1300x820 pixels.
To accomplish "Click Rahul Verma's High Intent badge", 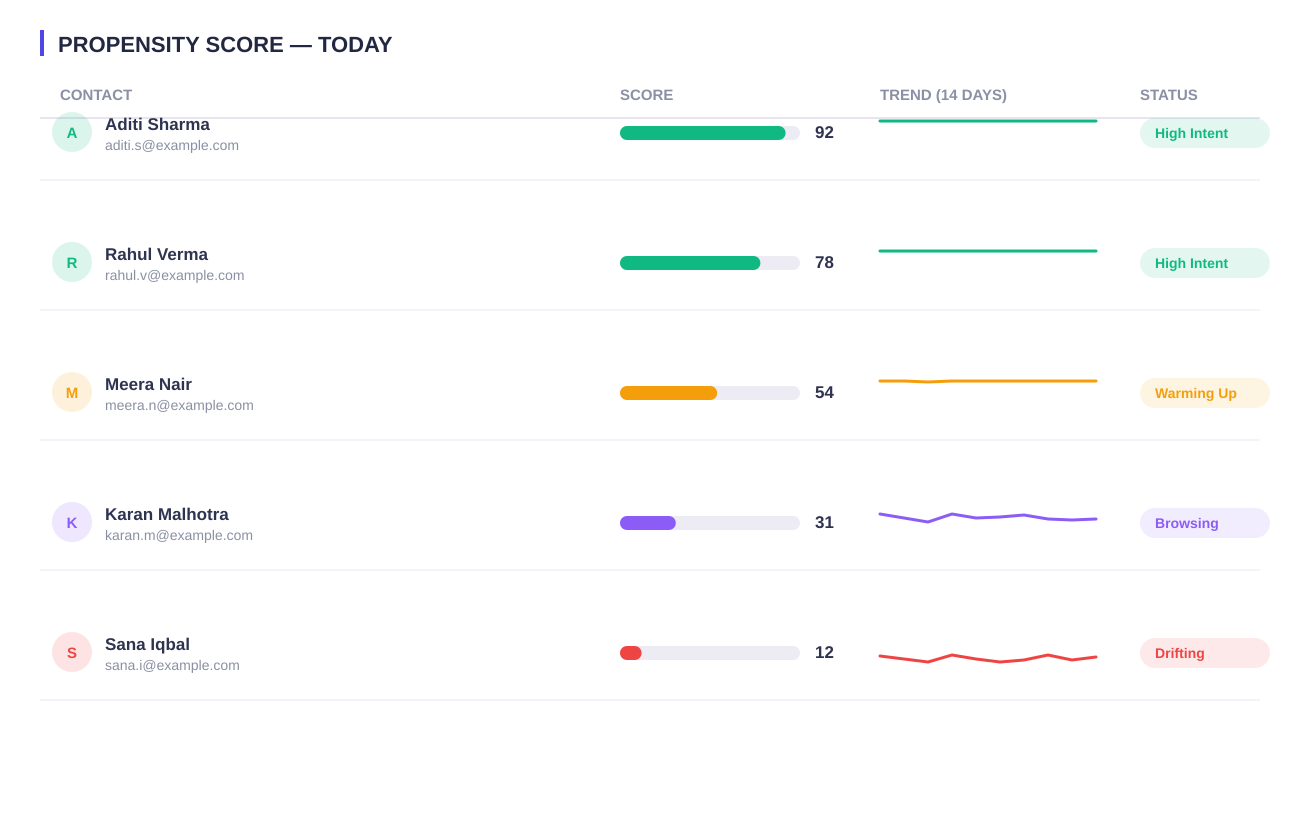I will tap(1205, 263).
